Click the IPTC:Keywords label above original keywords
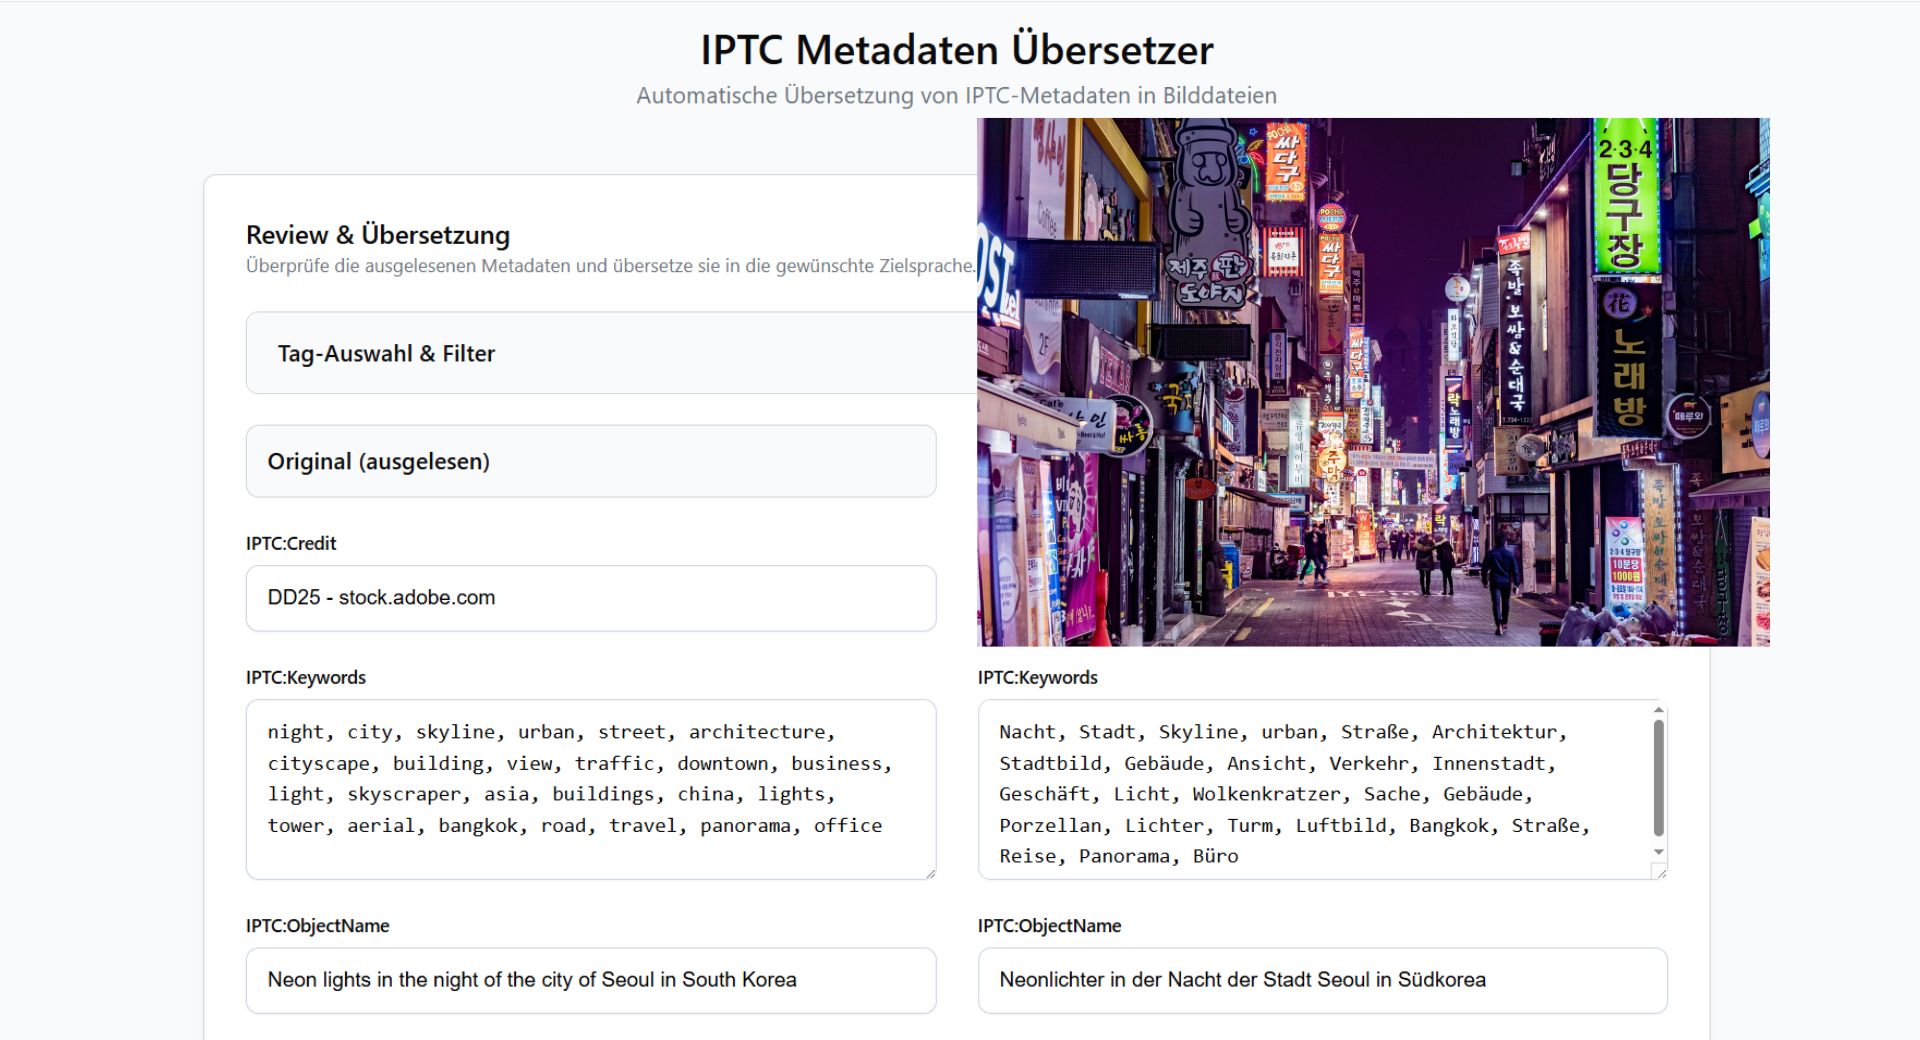This screenshot has height=1040, width=1920. 306,678
